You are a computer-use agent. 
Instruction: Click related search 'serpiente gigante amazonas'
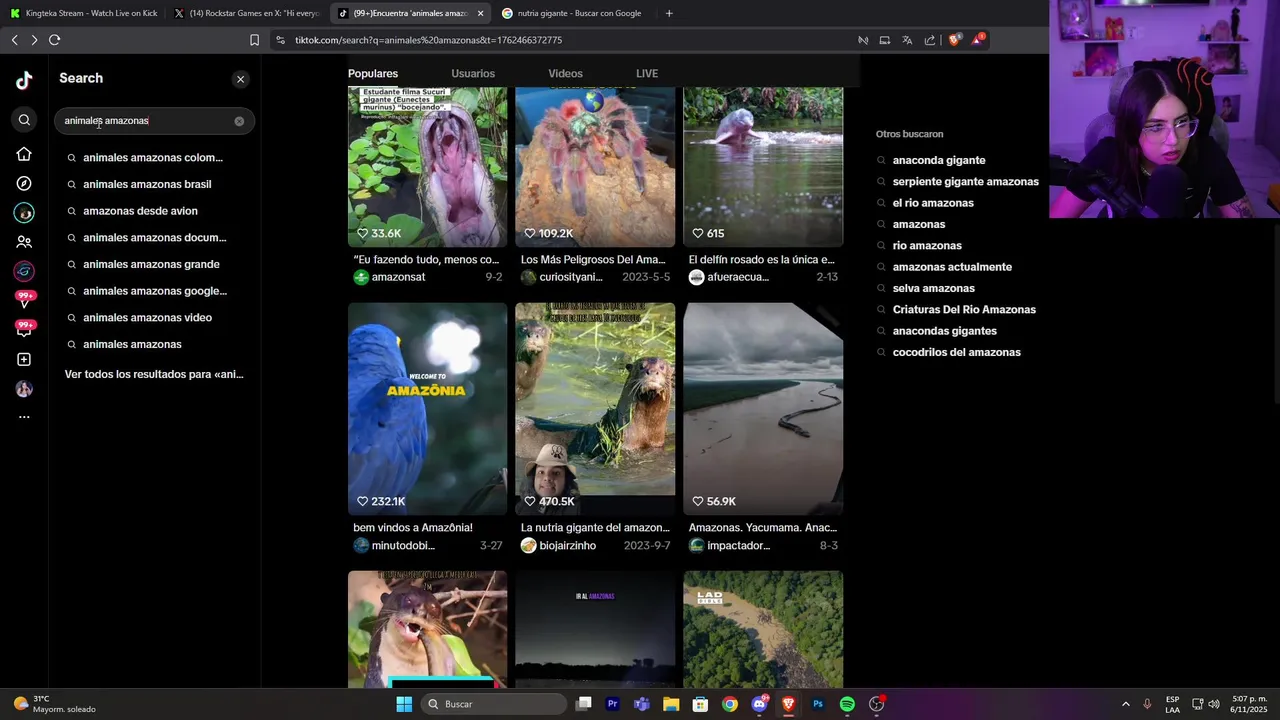pos(965,182)
